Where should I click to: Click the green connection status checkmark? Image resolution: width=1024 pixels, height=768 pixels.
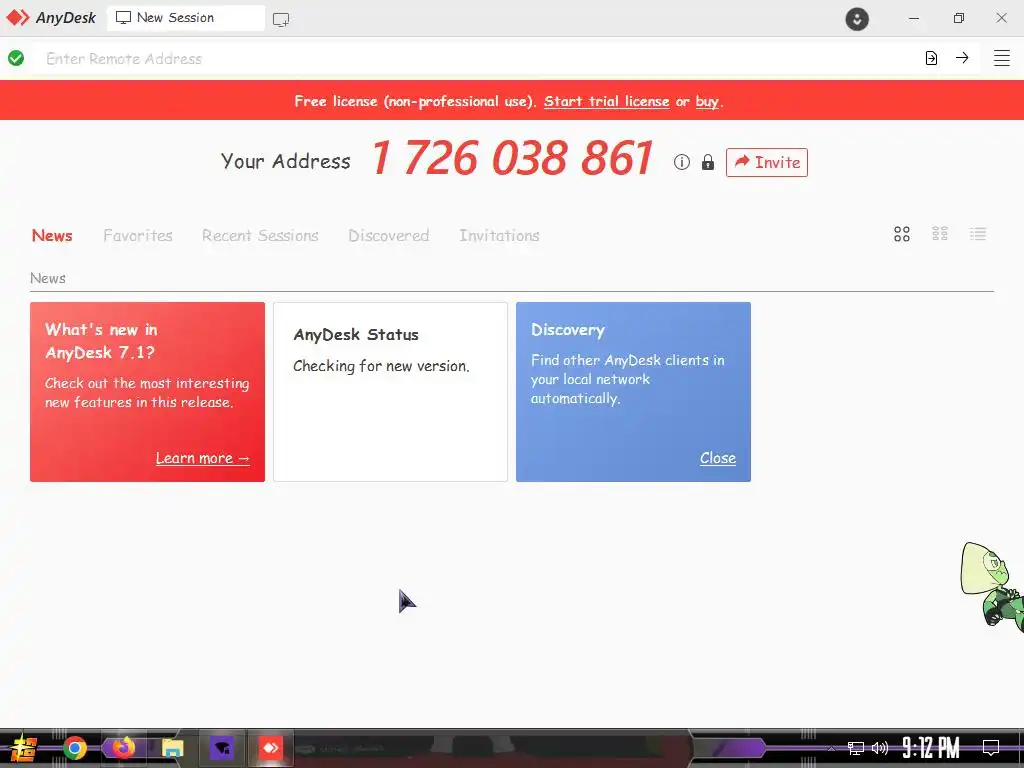pyautogui.click(x=16, y=58)
